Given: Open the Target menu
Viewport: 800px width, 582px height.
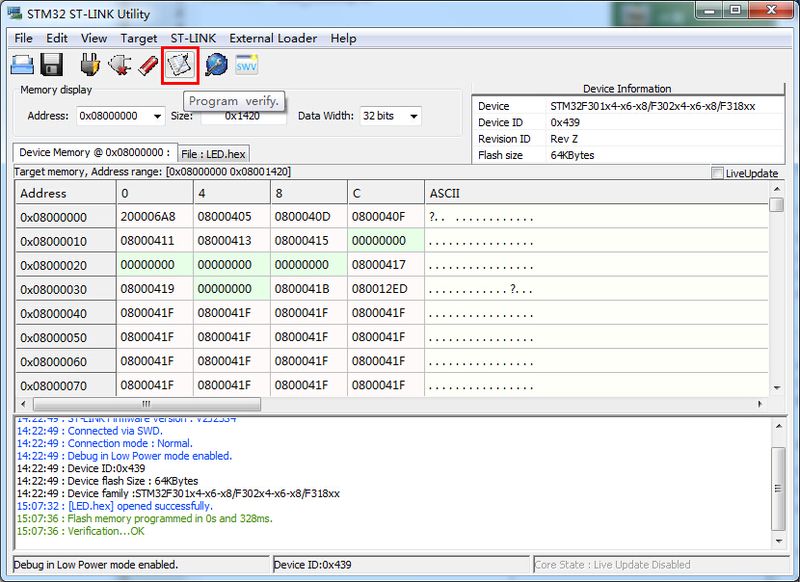Looking at the screenshot, I should pyautogui.click(x=139, y=38).
